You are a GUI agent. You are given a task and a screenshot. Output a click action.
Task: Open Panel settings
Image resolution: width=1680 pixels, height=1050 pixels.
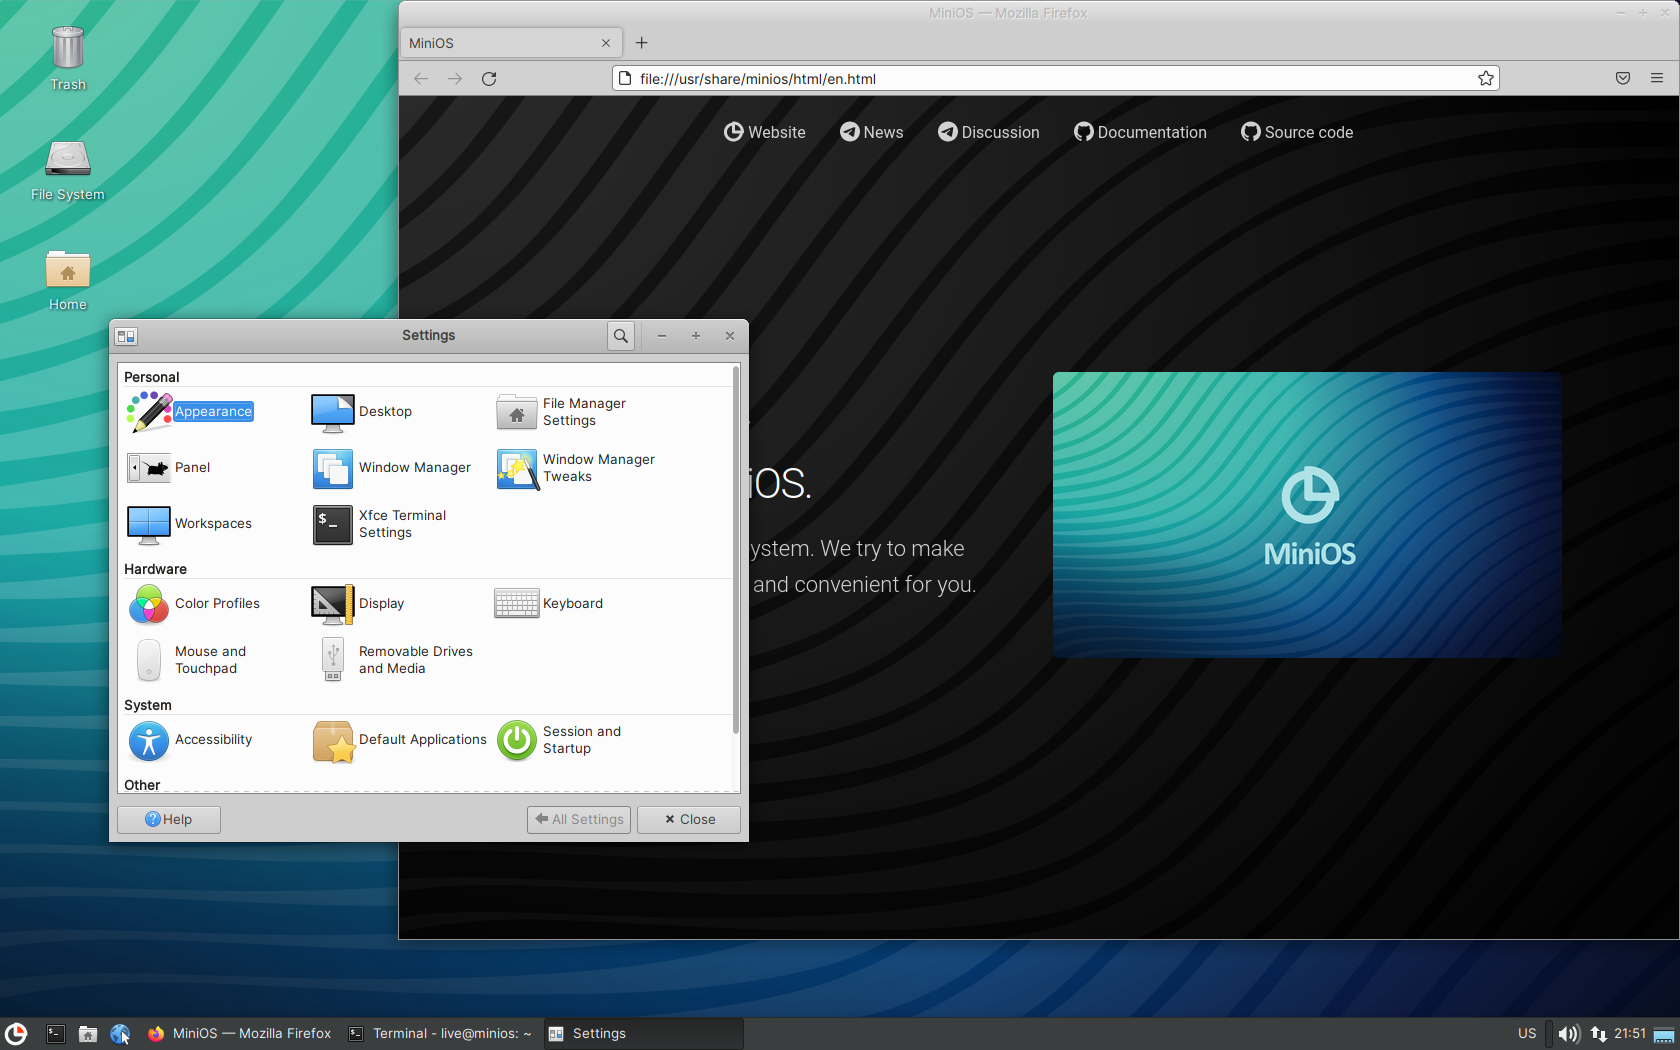click(168, 468)
